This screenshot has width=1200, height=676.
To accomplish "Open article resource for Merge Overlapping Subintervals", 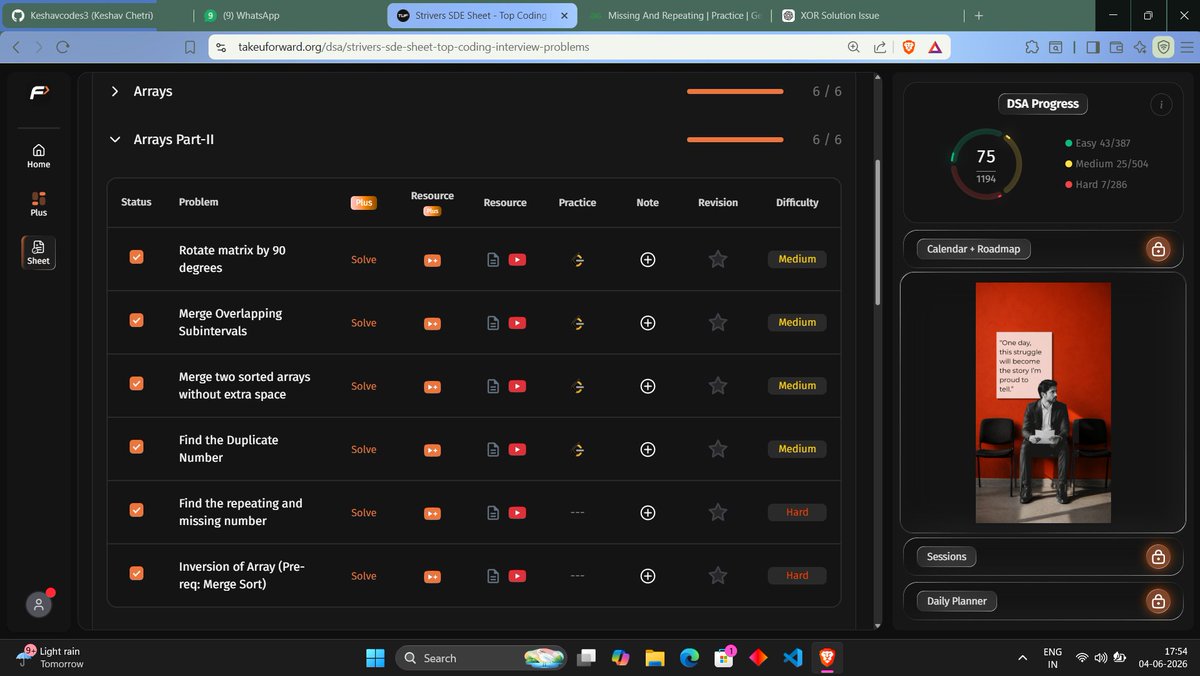I will pos(492,323).
